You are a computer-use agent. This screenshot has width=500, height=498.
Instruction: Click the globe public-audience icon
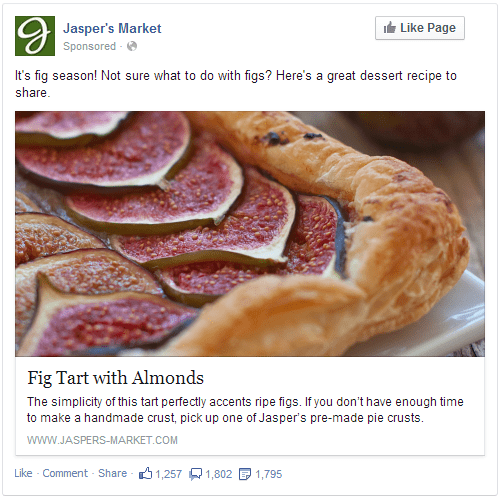pyautogui.click(x=132, y=46)
